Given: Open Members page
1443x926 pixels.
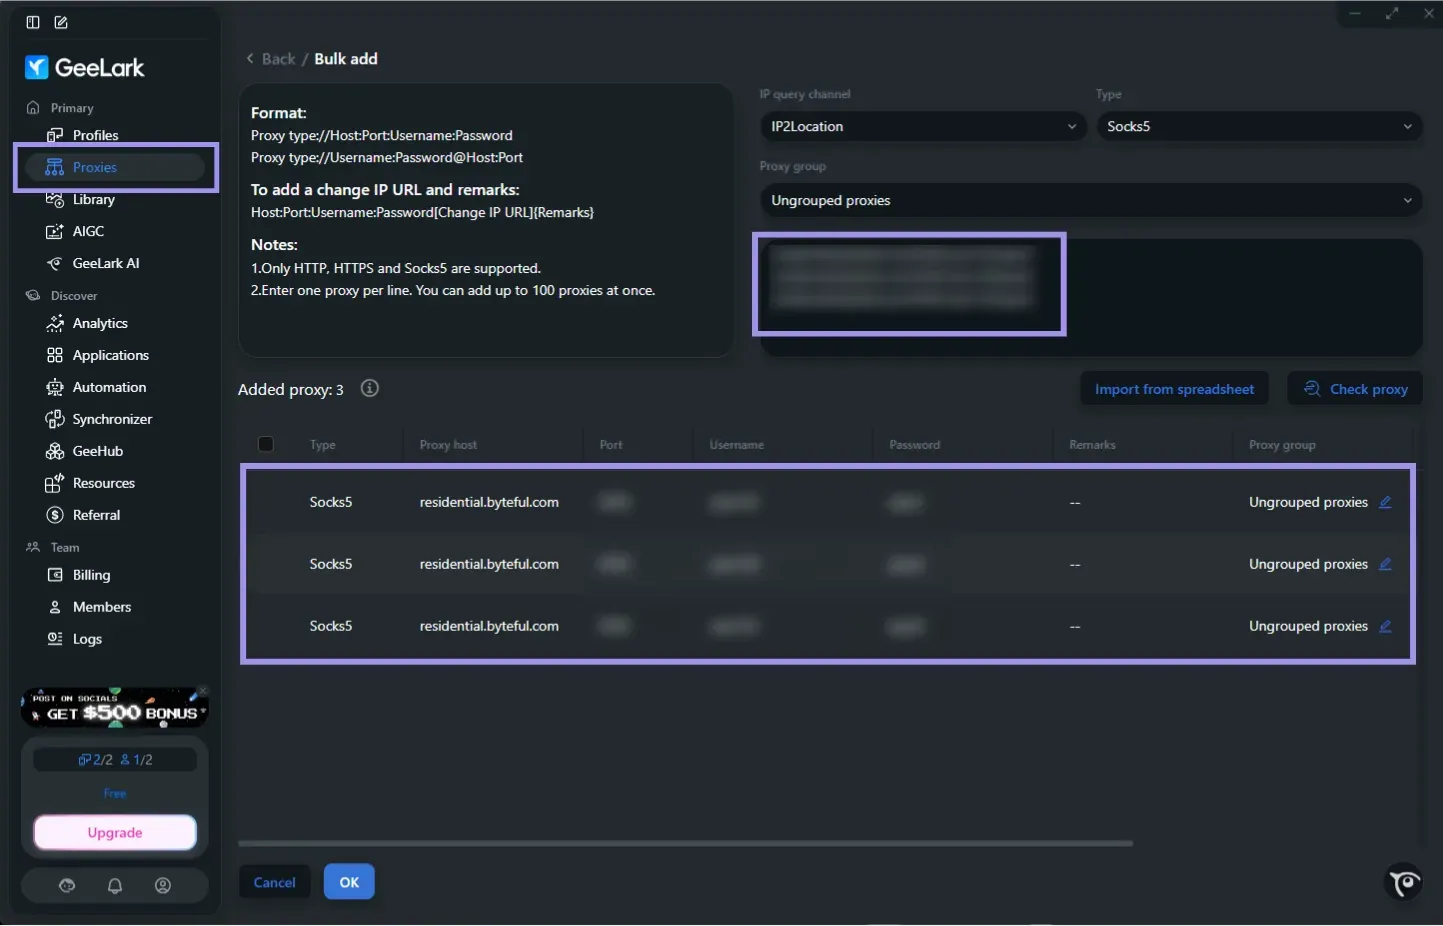Looking at the screenshot, I should tap(101, 607).
